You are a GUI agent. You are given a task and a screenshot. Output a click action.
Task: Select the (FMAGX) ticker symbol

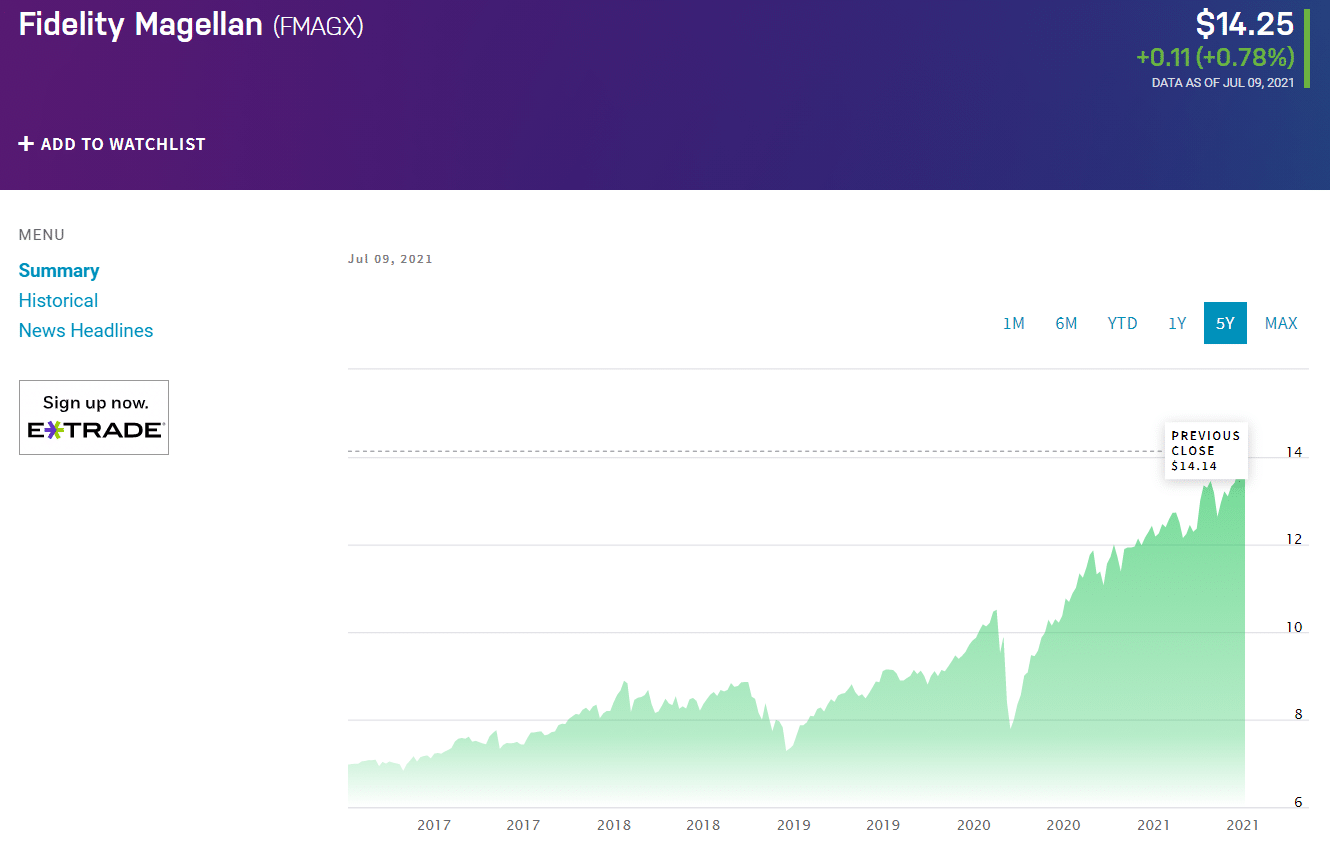pos(318,26)
